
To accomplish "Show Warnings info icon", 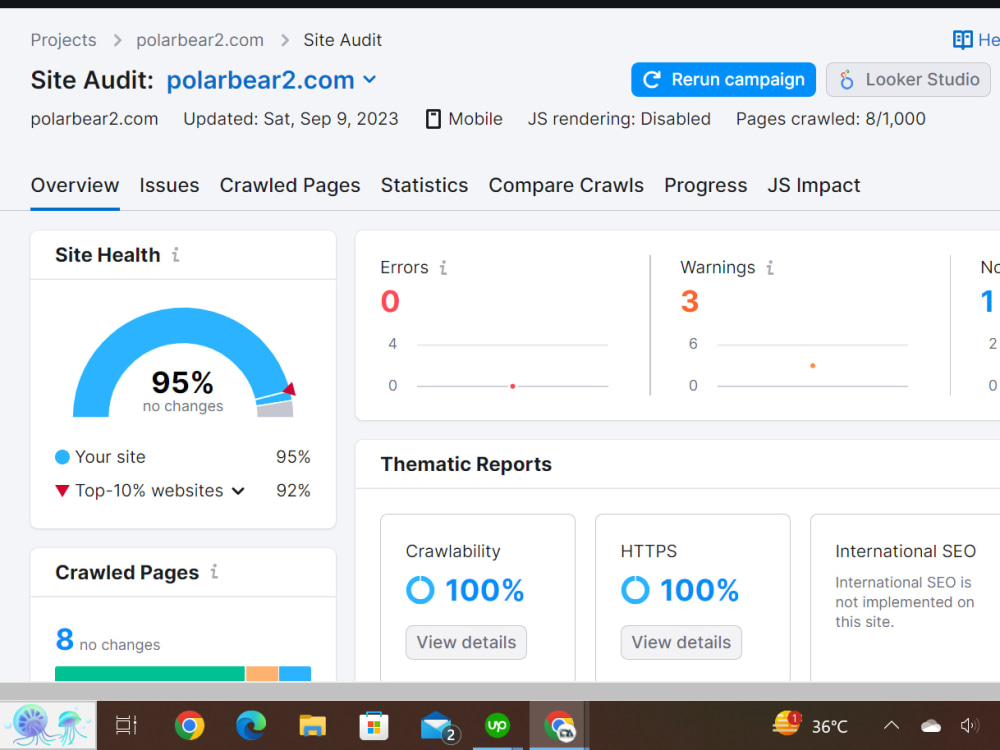I will [770, 268].
